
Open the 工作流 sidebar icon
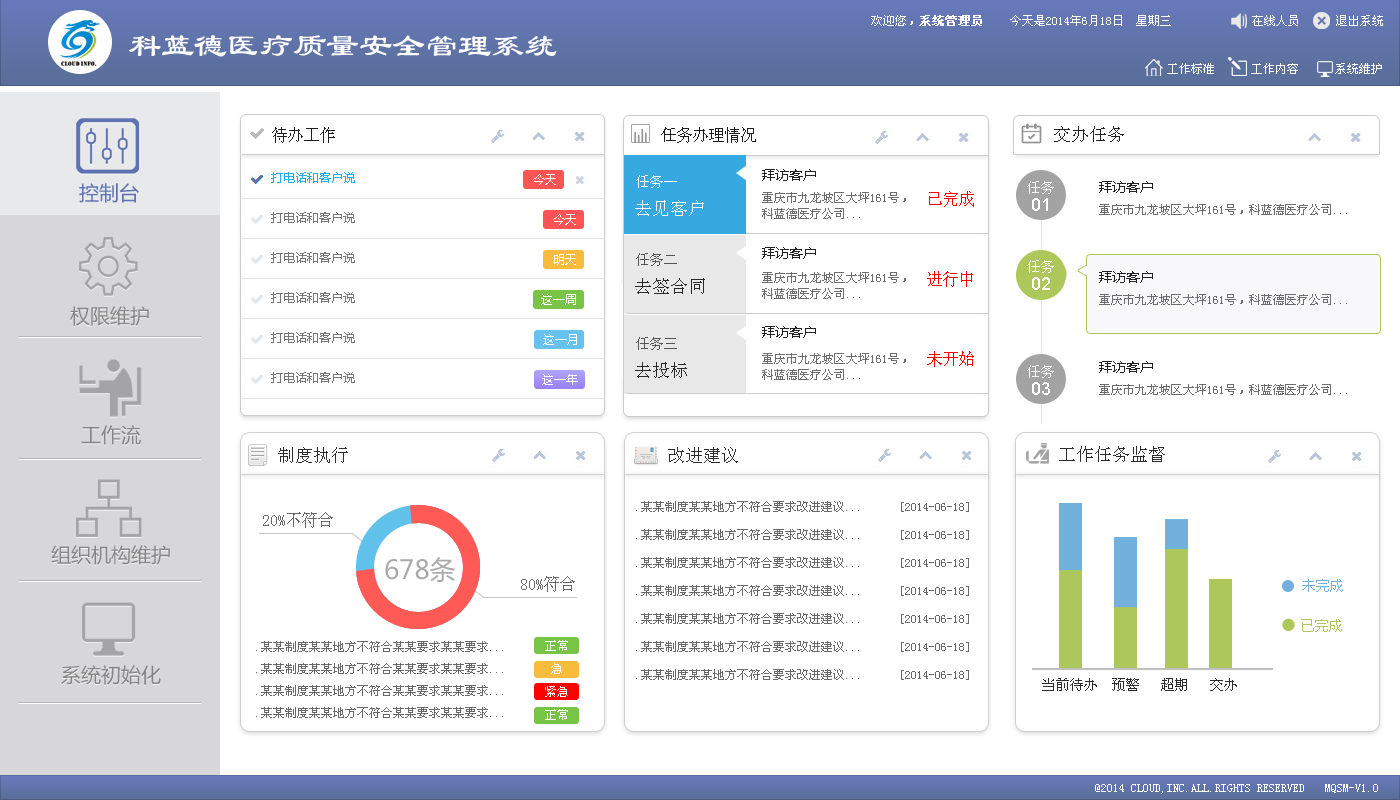(110, 387)
